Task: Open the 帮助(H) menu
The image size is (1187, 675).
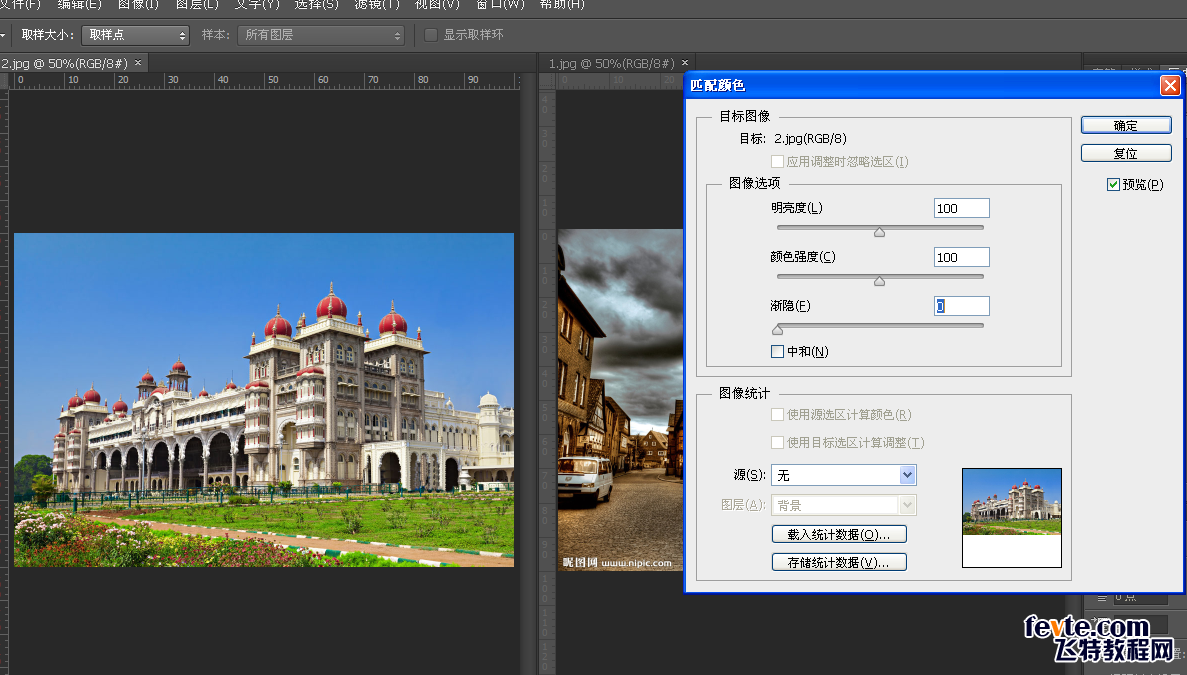Action: coord(562,5)
